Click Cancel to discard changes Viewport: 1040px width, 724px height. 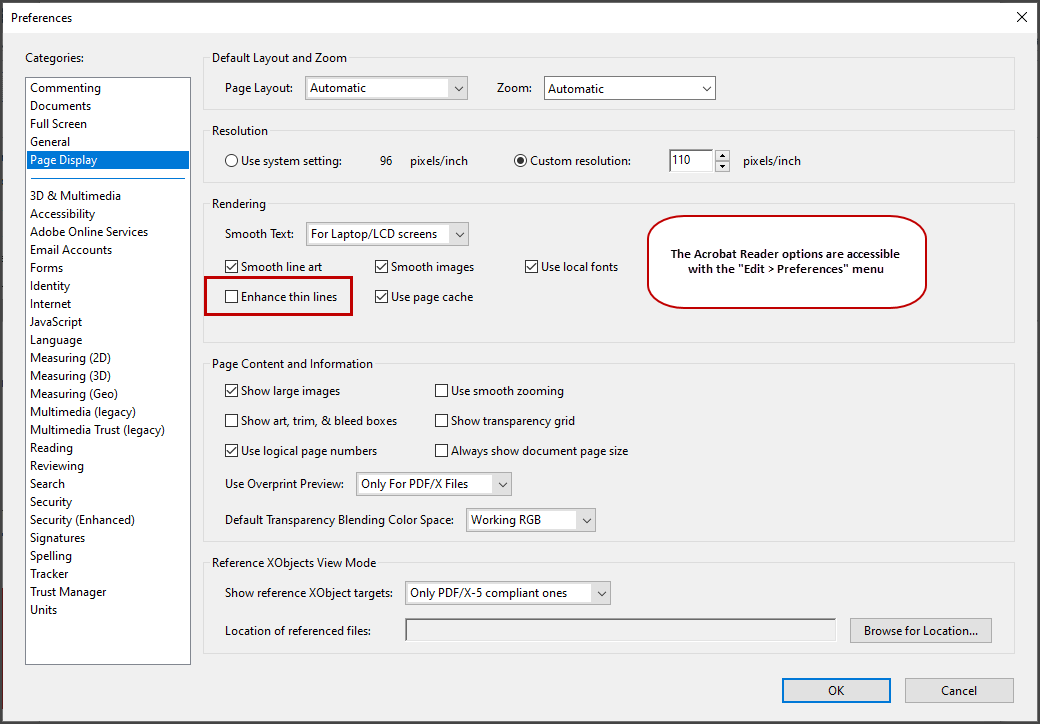959,690
